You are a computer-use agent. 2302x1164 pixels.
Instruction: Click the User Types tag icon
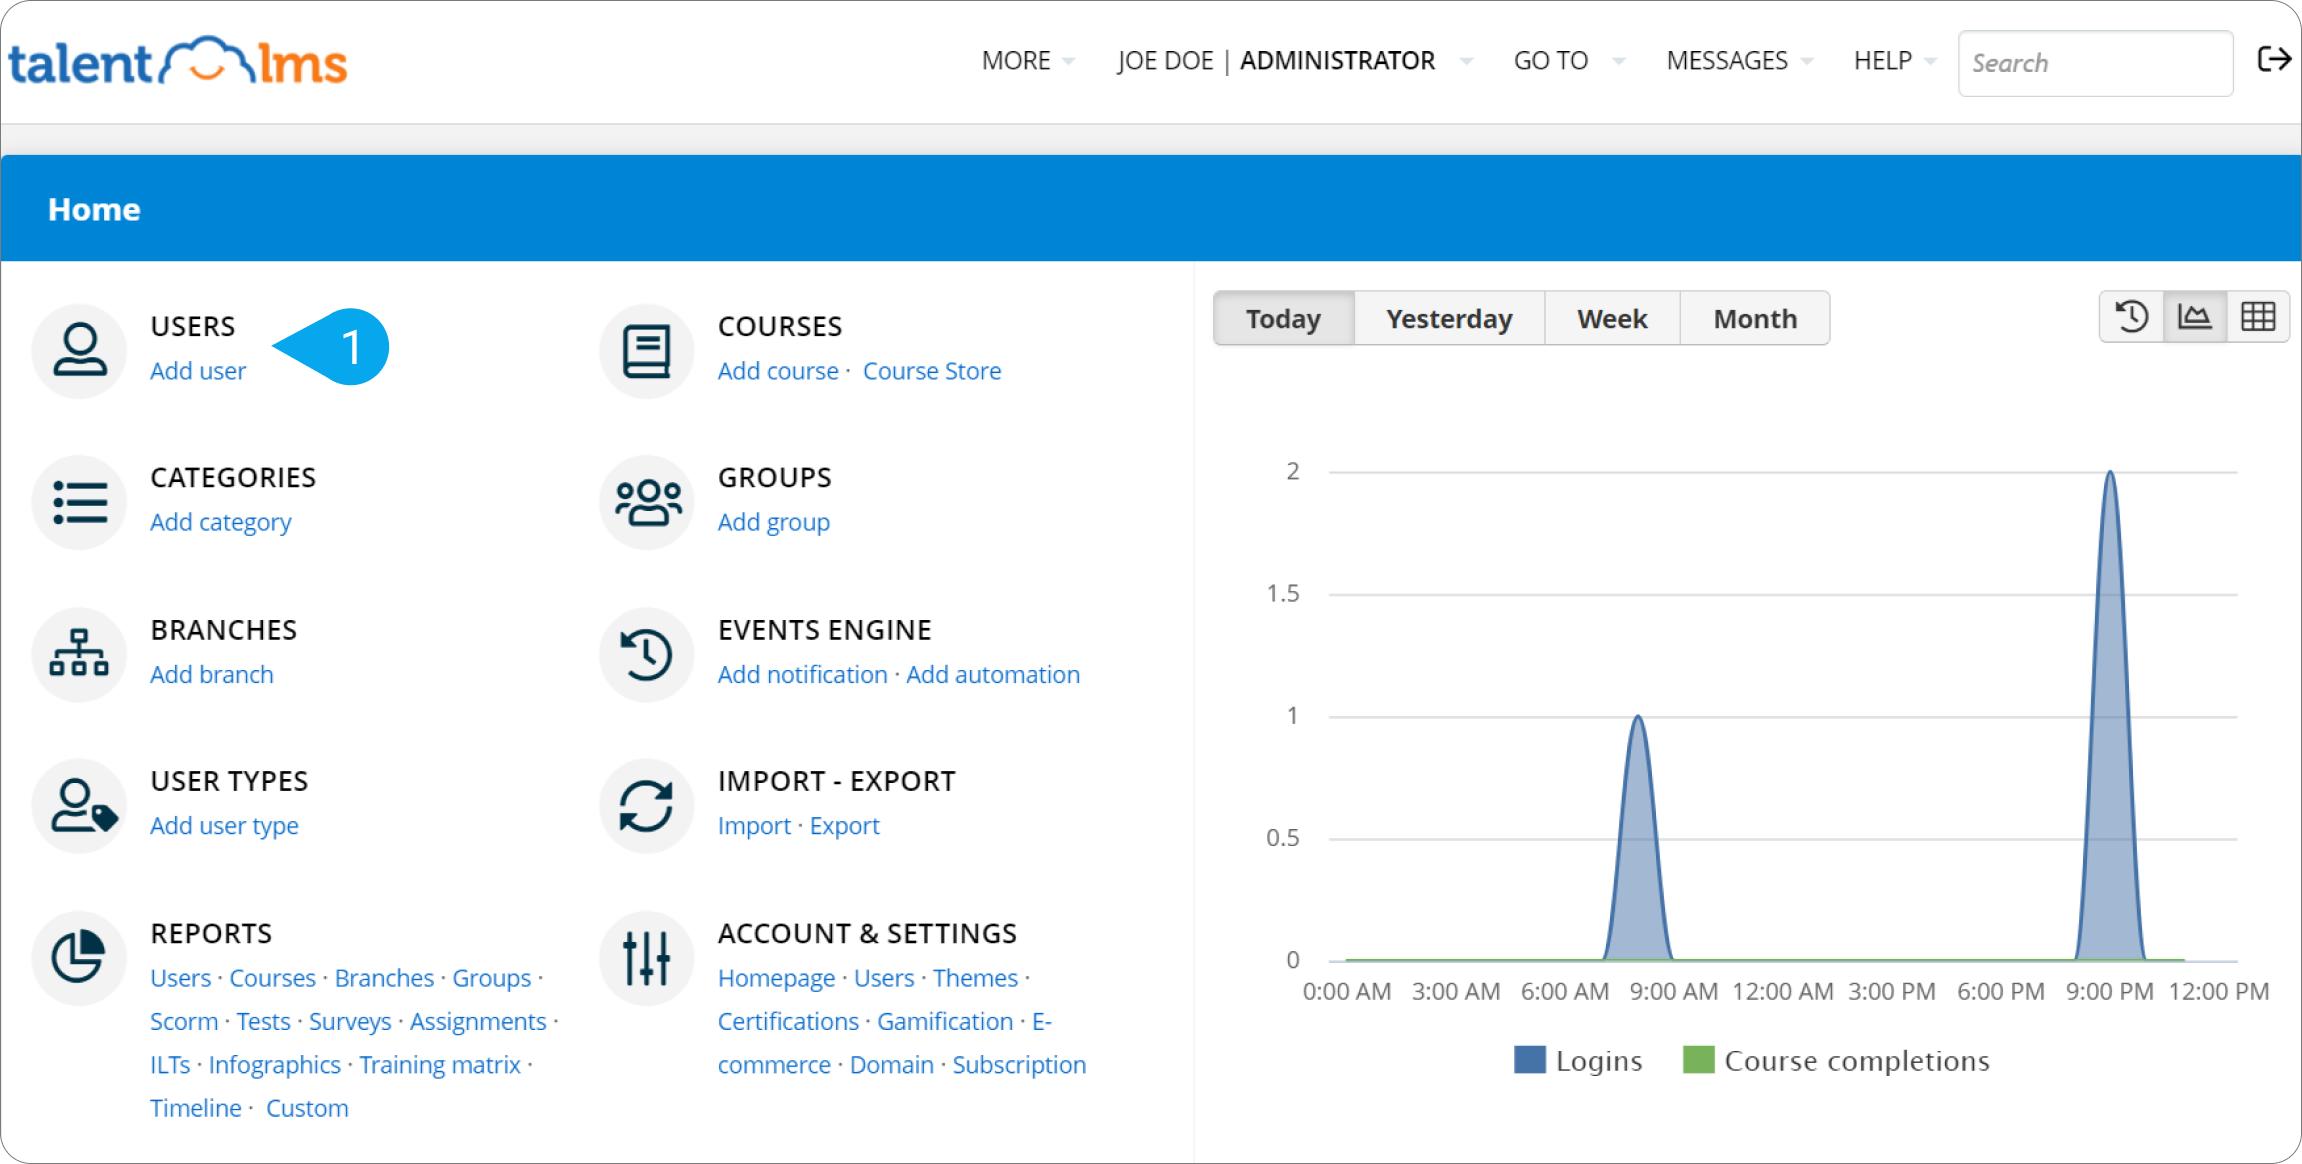79,806
